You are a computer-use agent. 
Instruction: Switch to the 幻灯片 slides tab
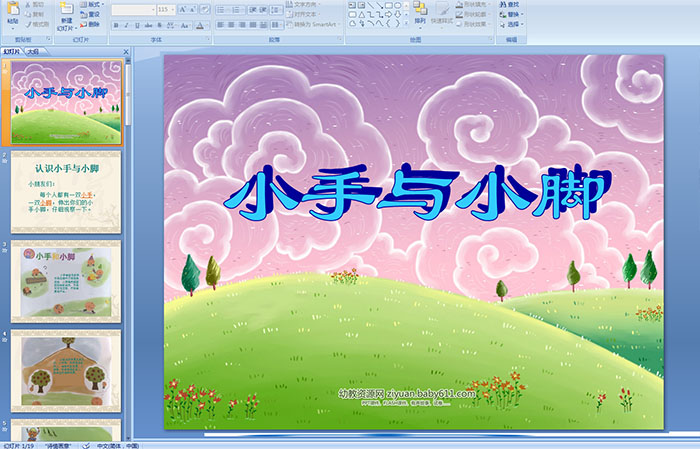(x=11, y=52)
